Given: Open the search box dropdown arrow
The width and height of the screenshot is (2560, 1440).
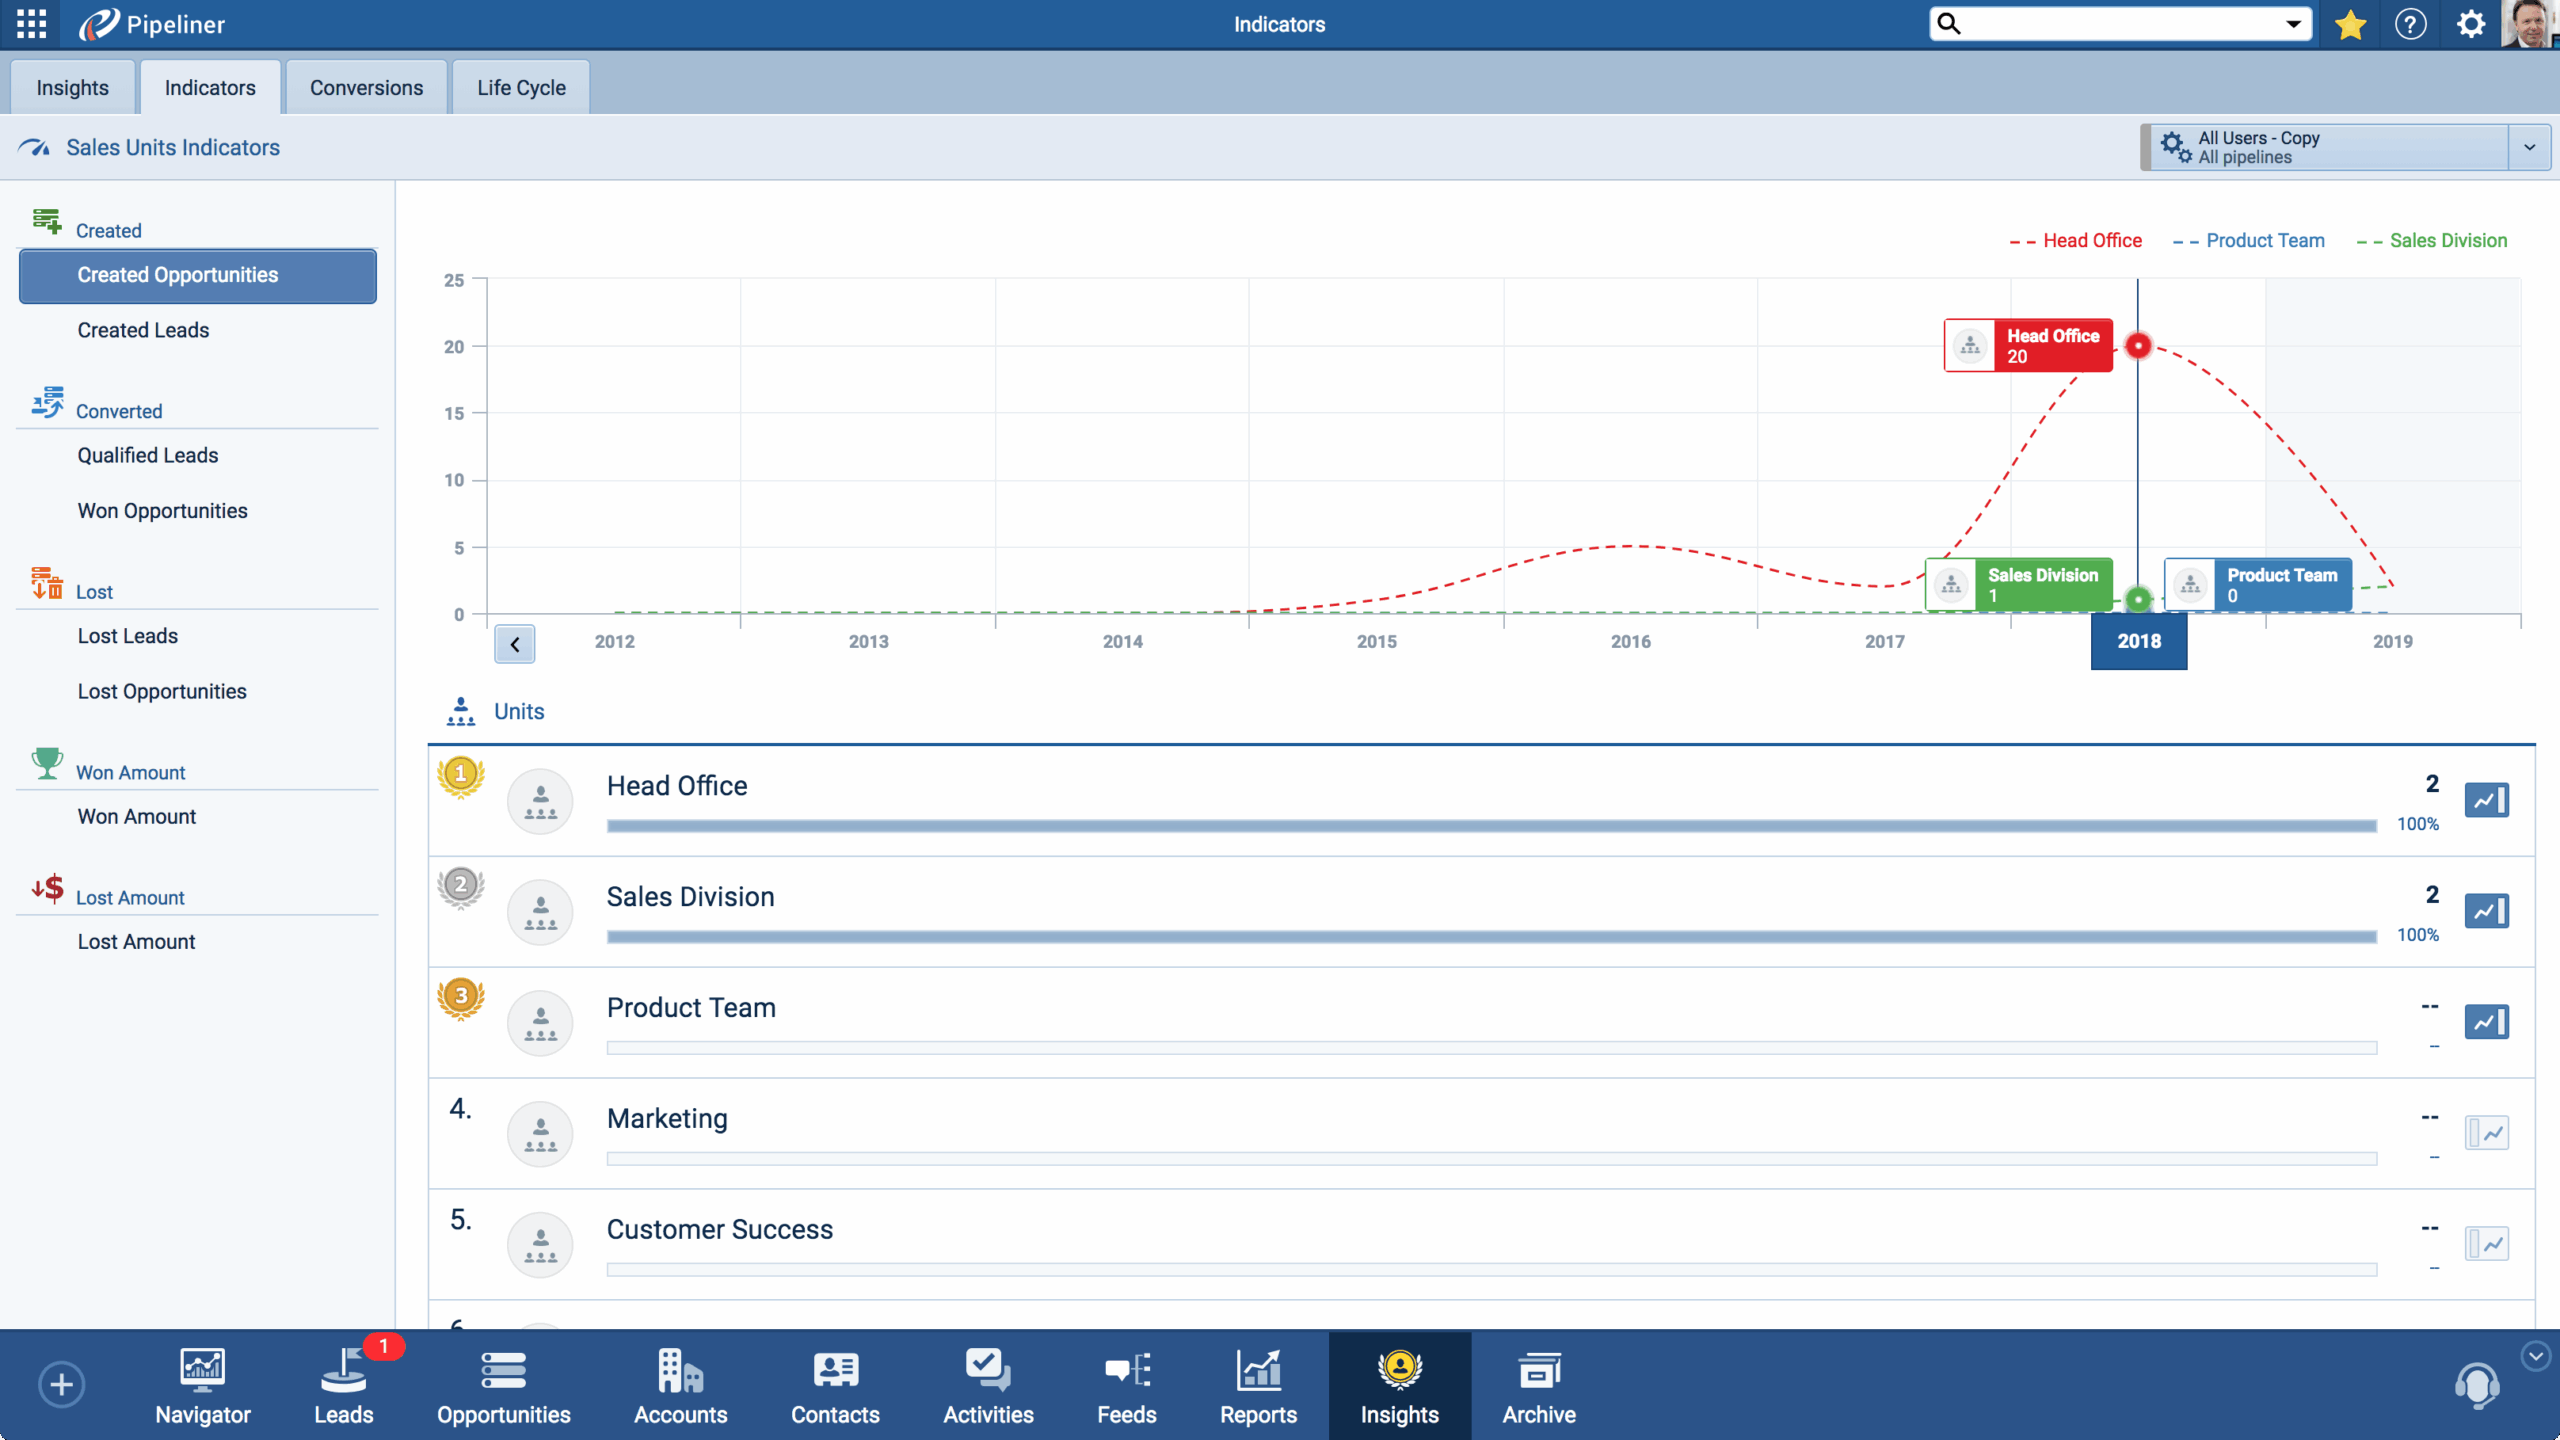Looking at the screenshot, I should pos(2293,24).
